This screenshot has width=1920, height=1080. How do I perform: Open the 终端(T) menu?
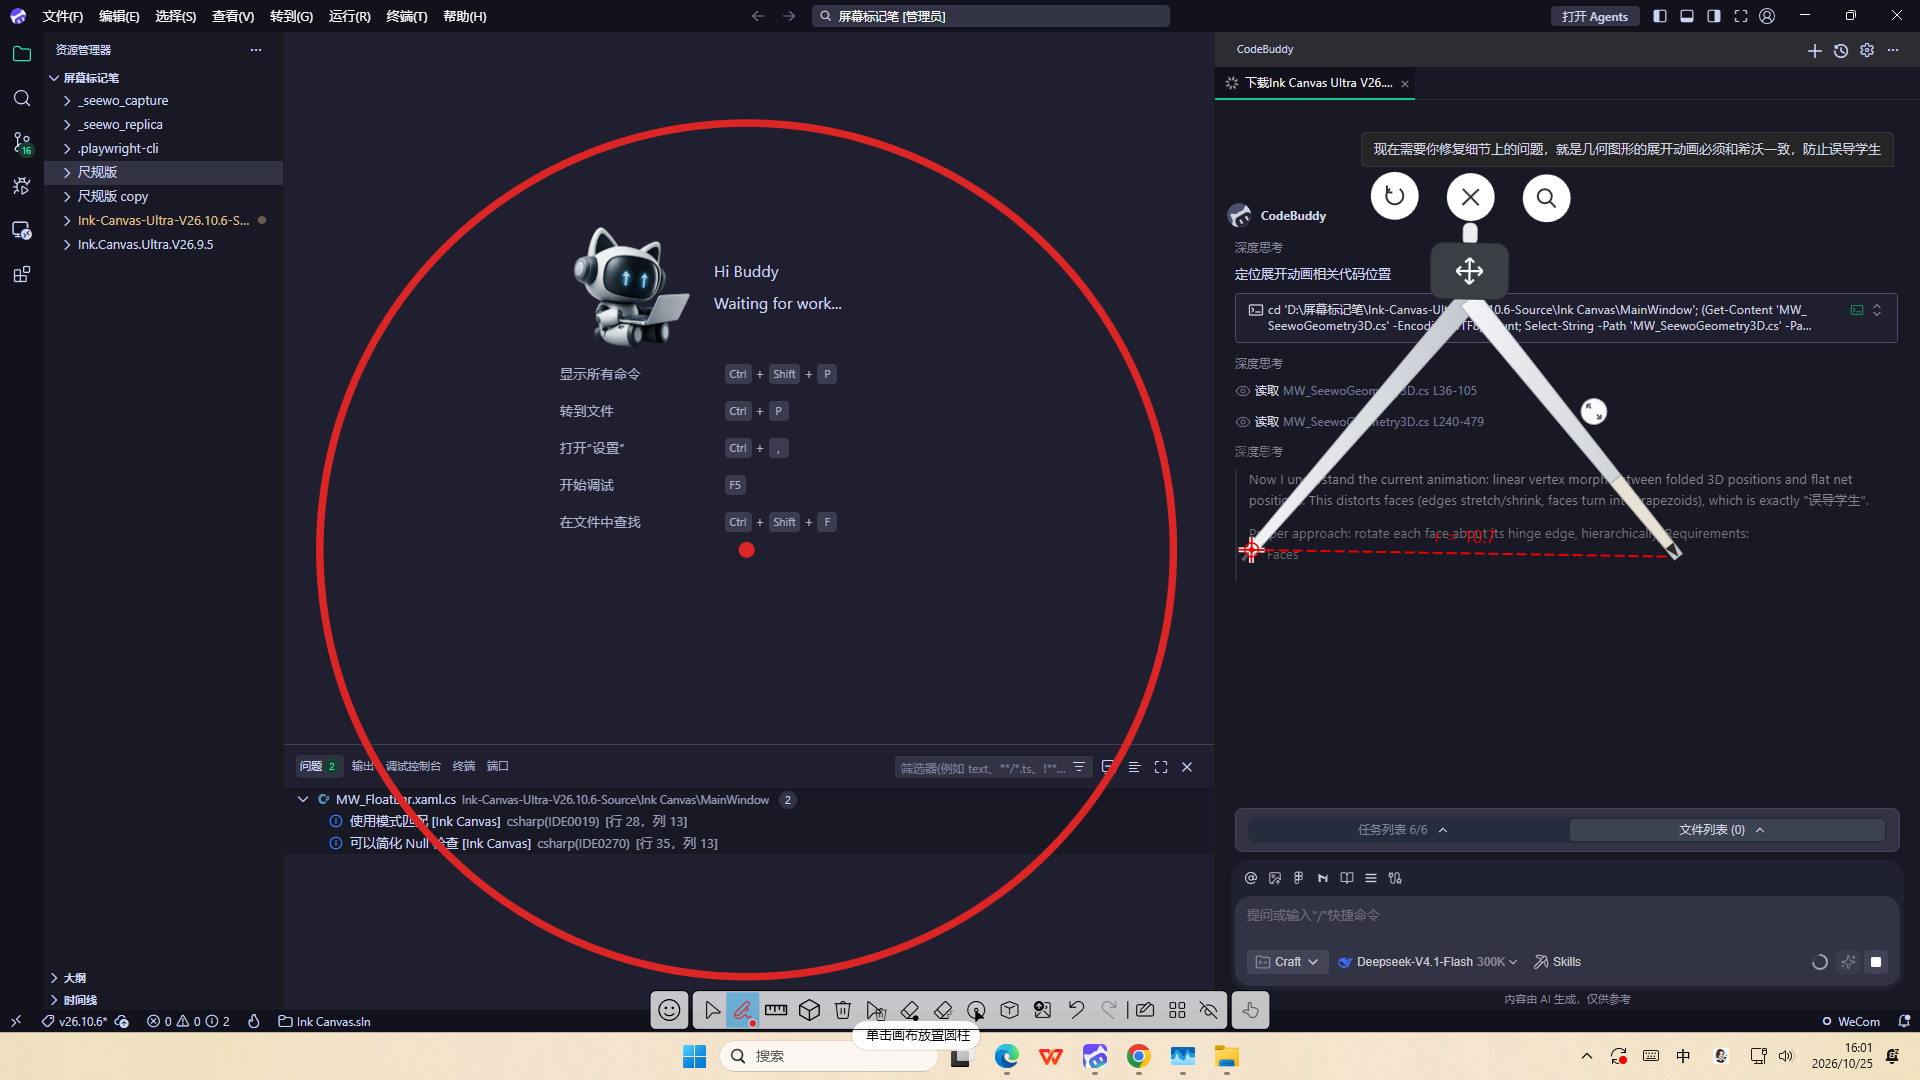(407, 16)
